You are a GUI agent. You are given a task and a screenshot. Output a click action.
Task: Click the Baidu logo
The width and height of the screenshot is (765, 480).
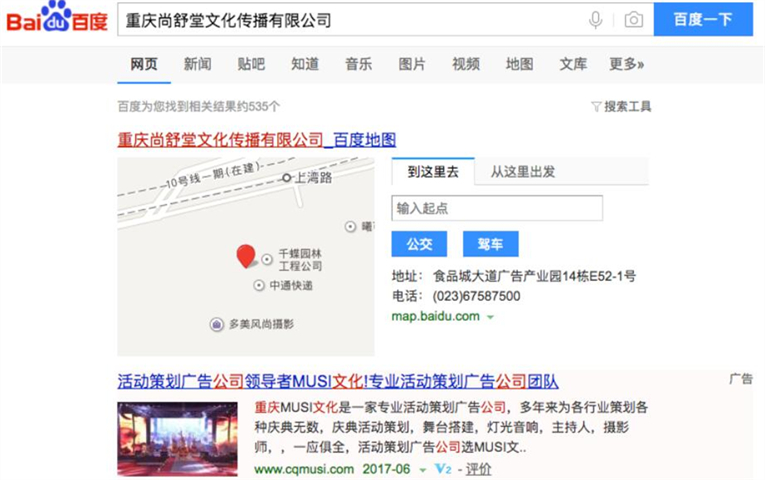(57, 18)
